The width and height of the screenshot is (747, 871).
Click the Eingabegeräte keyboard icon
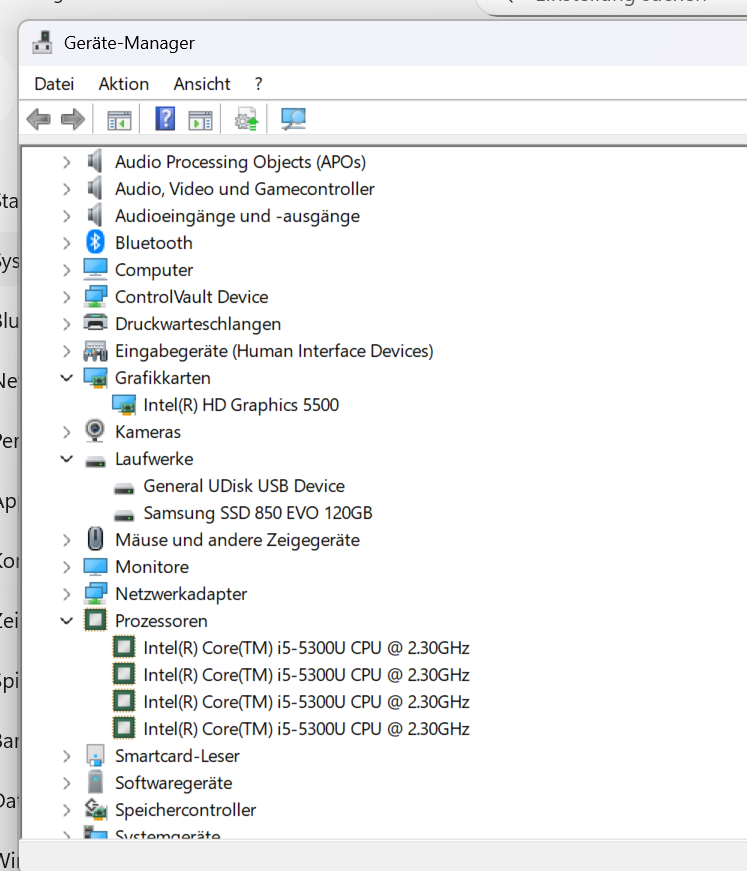(96, 351)
